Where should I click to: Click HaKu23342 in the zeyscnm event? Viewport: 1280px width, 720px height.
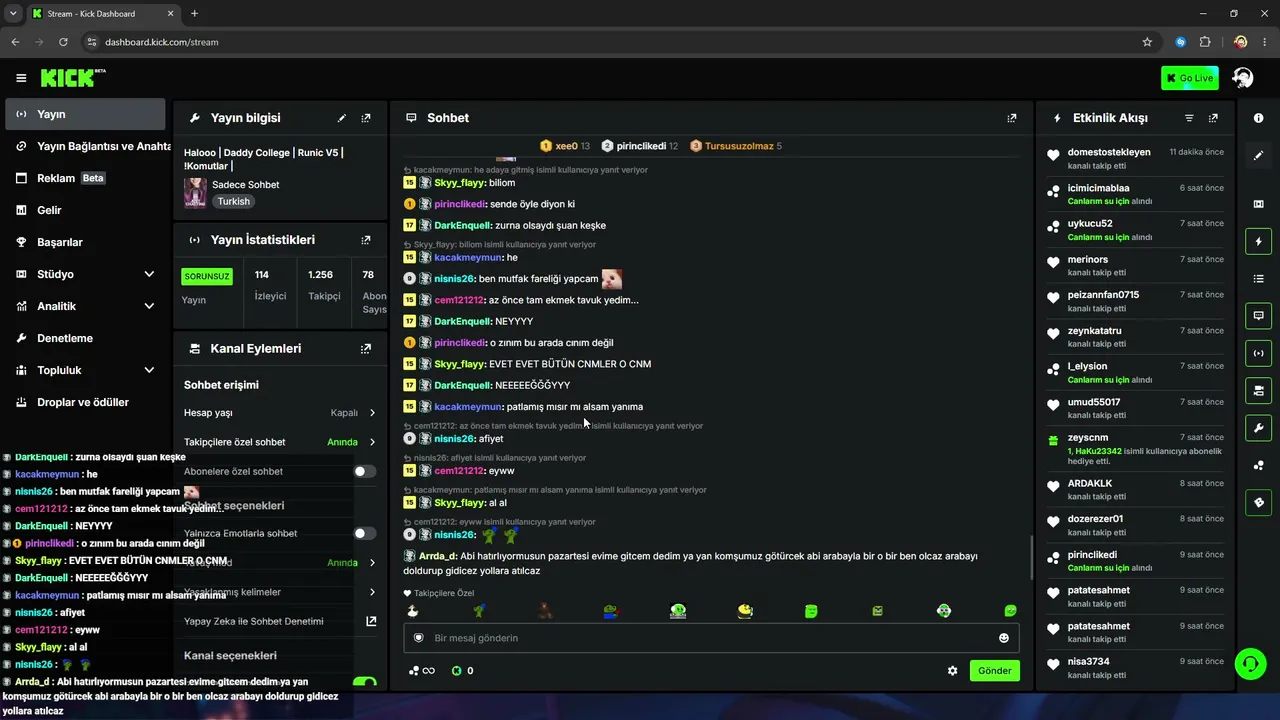point(1099,451)
